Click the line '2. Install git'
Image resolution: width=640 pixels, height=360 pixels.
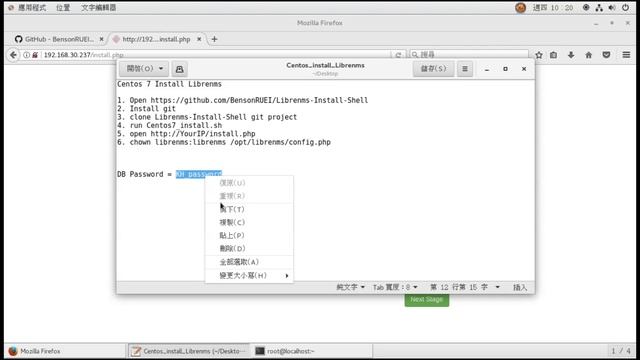146,109
